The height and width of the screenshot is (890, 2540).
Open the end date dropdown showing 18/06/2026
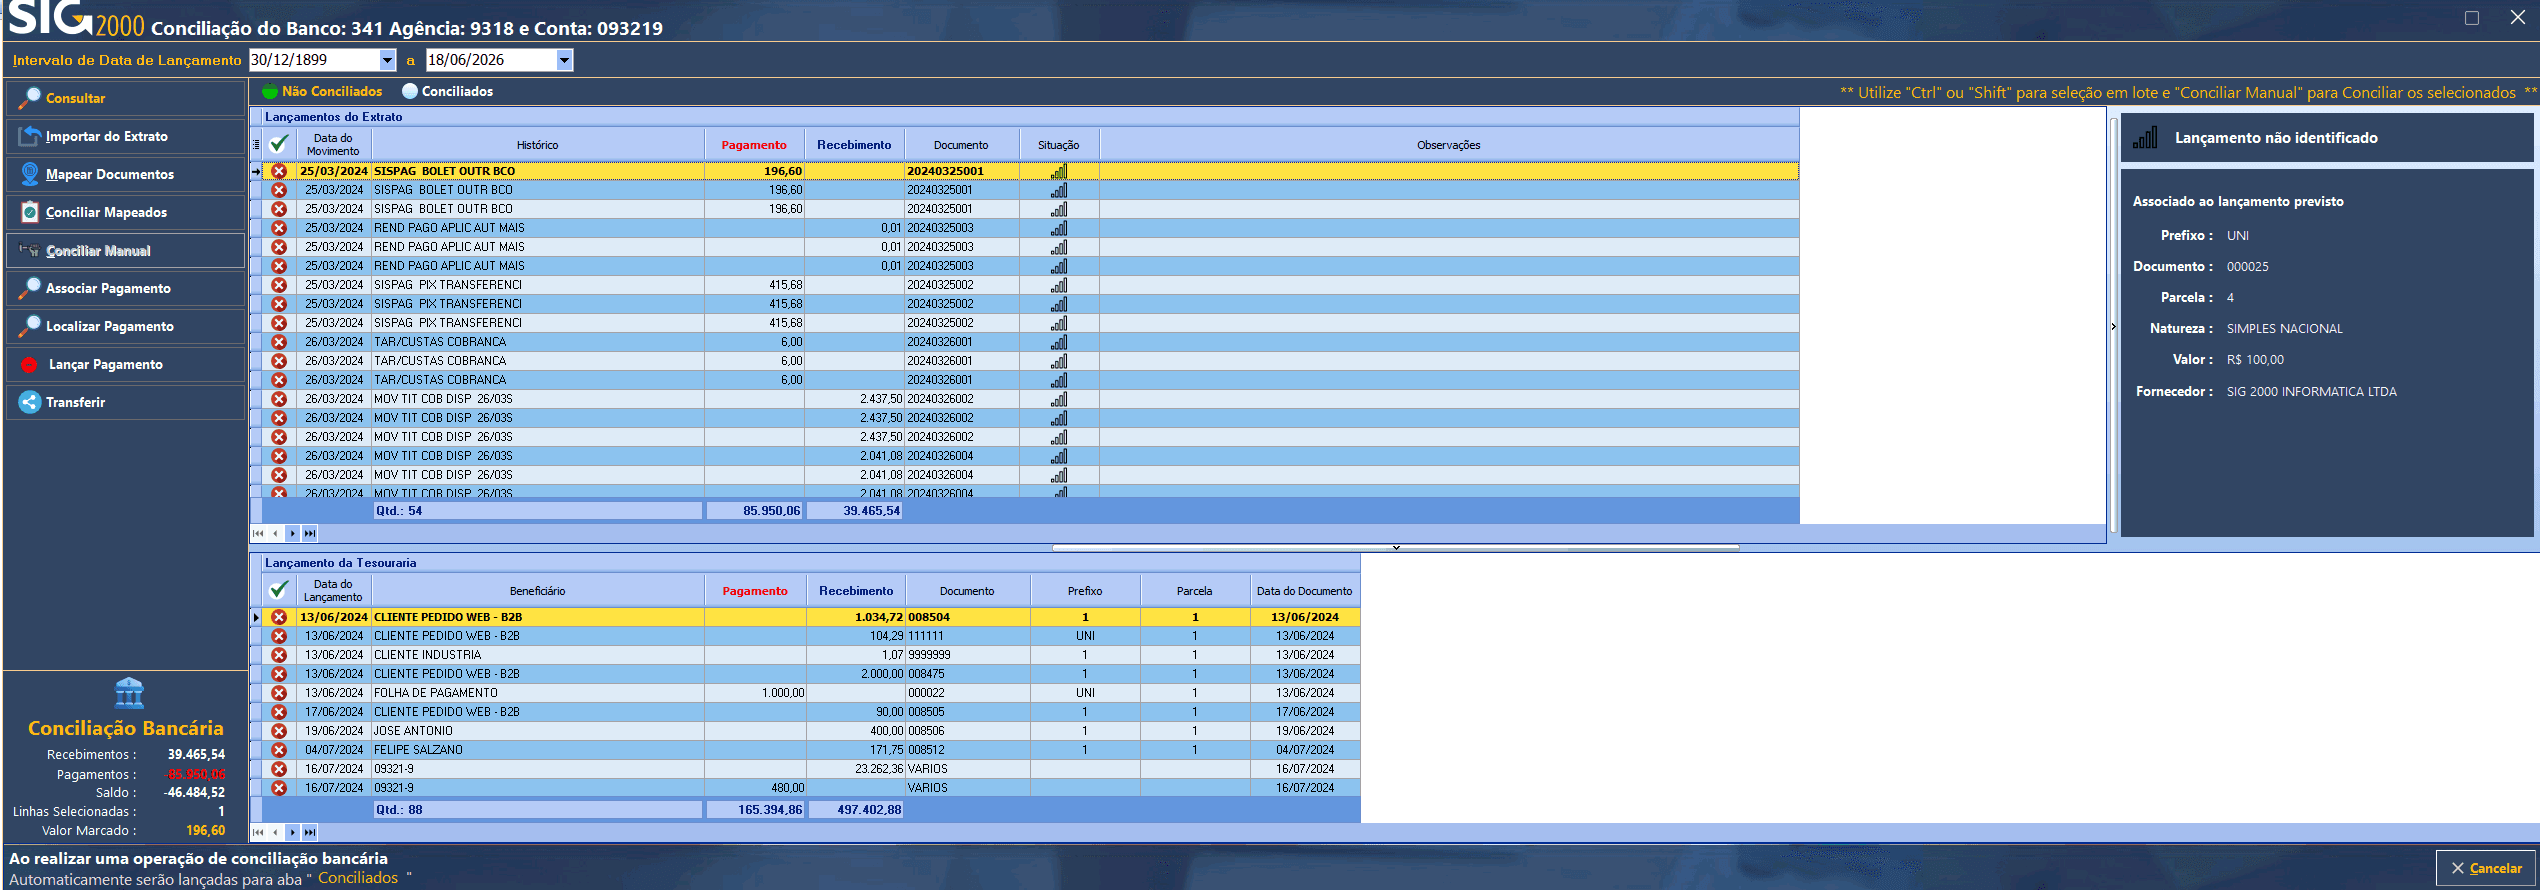(x=564, y=60)
